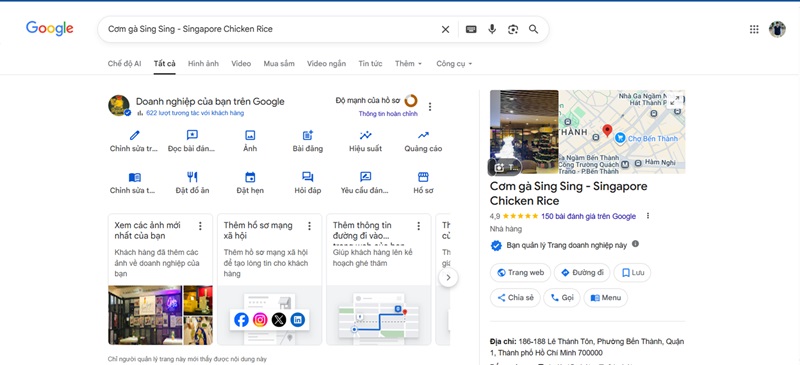Show info about managing this business profile
The height and width of the screenshot is (365, 800).
click(635, 244)
